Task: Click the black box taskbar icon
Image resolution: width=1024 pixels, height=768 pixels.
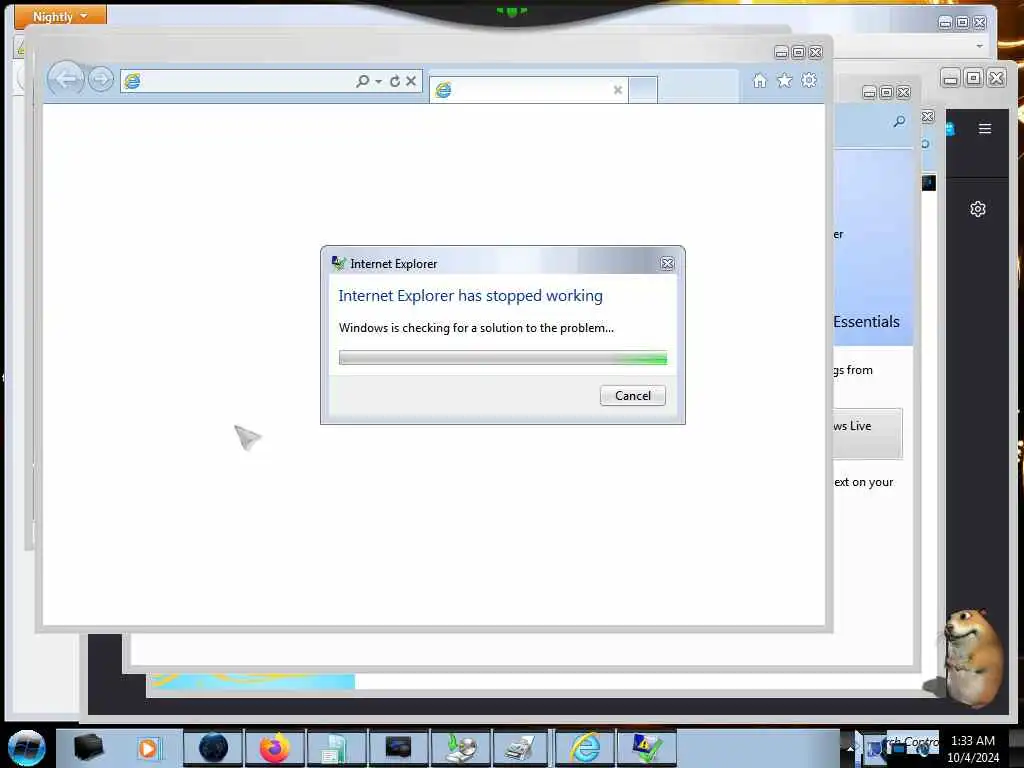Action: coord(88,747)
